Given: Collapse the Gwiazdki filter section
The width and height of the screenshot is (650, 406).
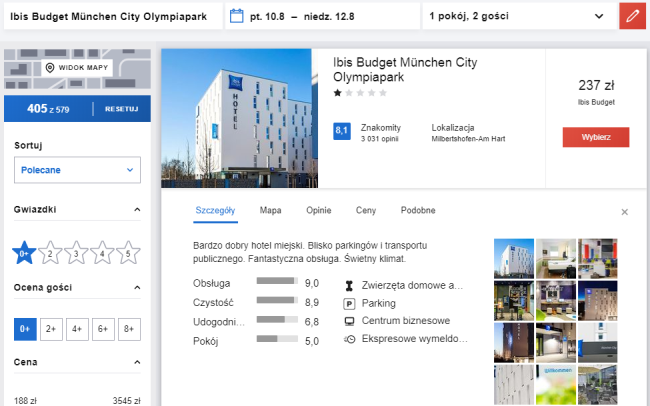Looking at the screenshot, I should pyautogui.click(x=137, y=210).
